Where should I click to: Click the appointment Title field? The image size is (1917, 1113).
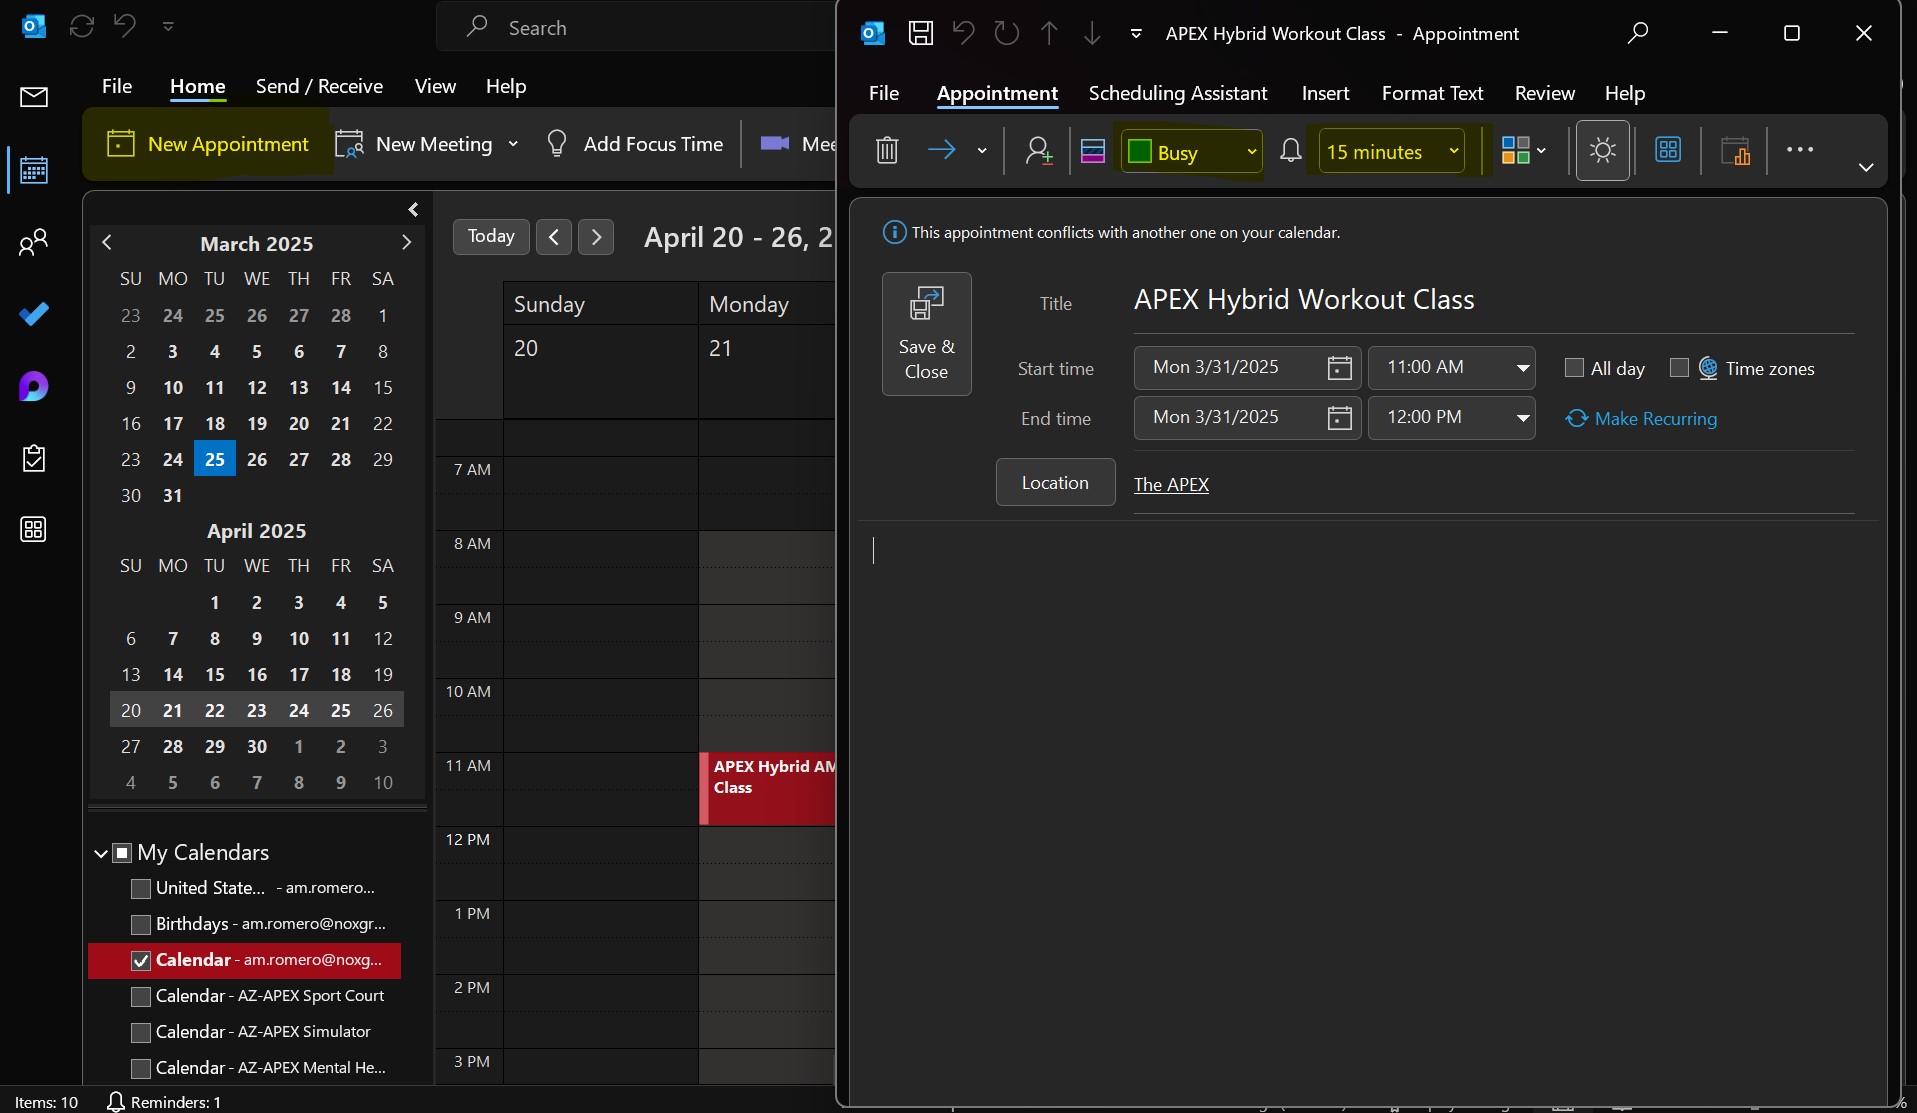[1493, 300]
